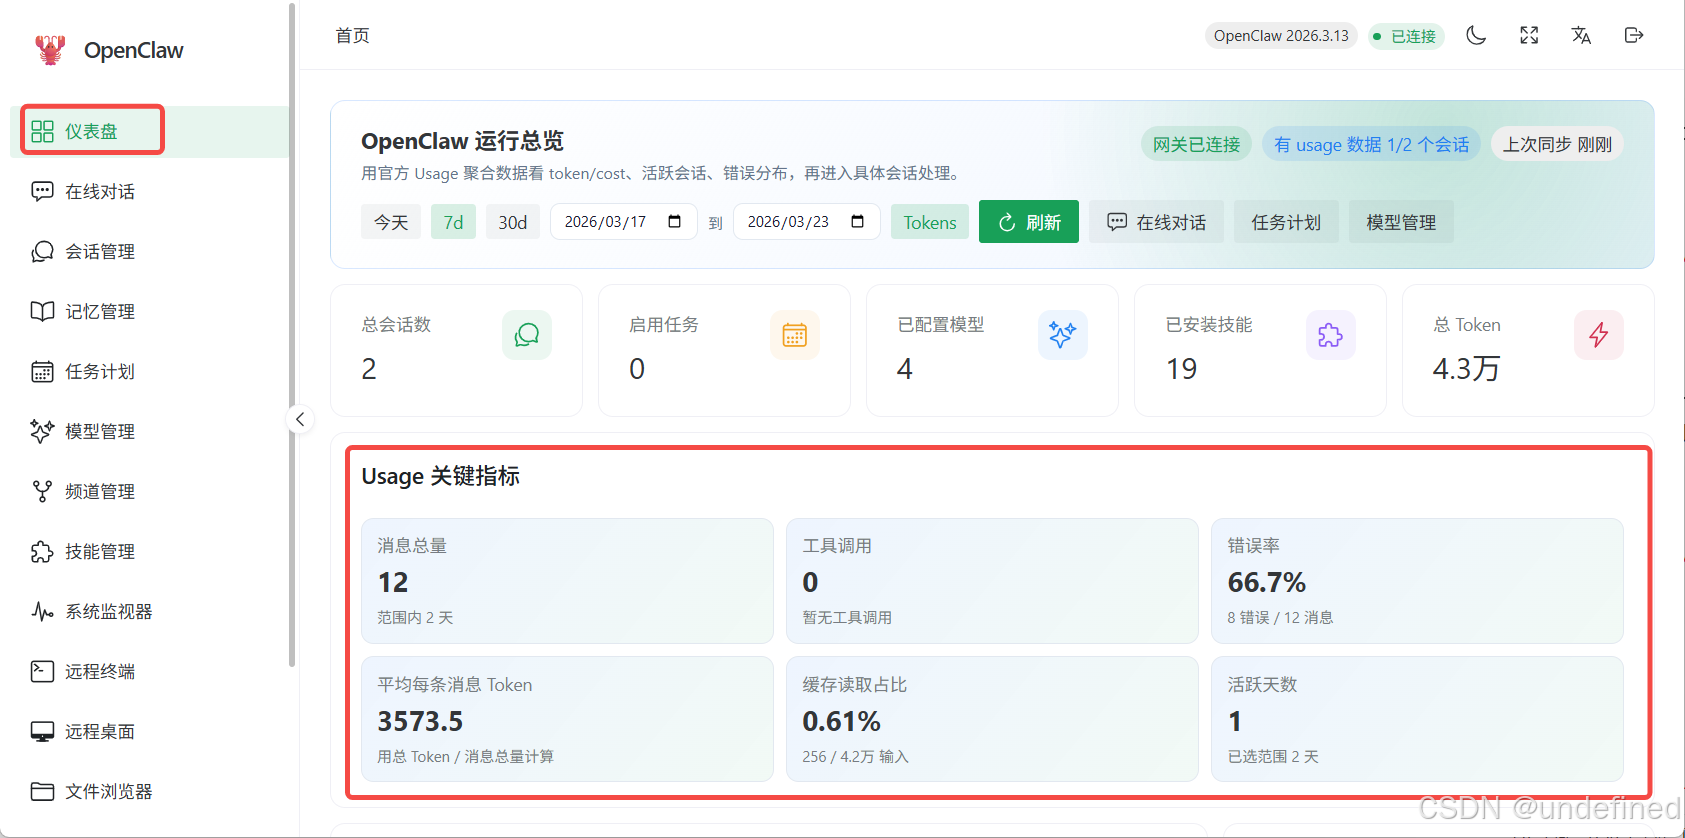Select the 30d range button

point(513,222)
